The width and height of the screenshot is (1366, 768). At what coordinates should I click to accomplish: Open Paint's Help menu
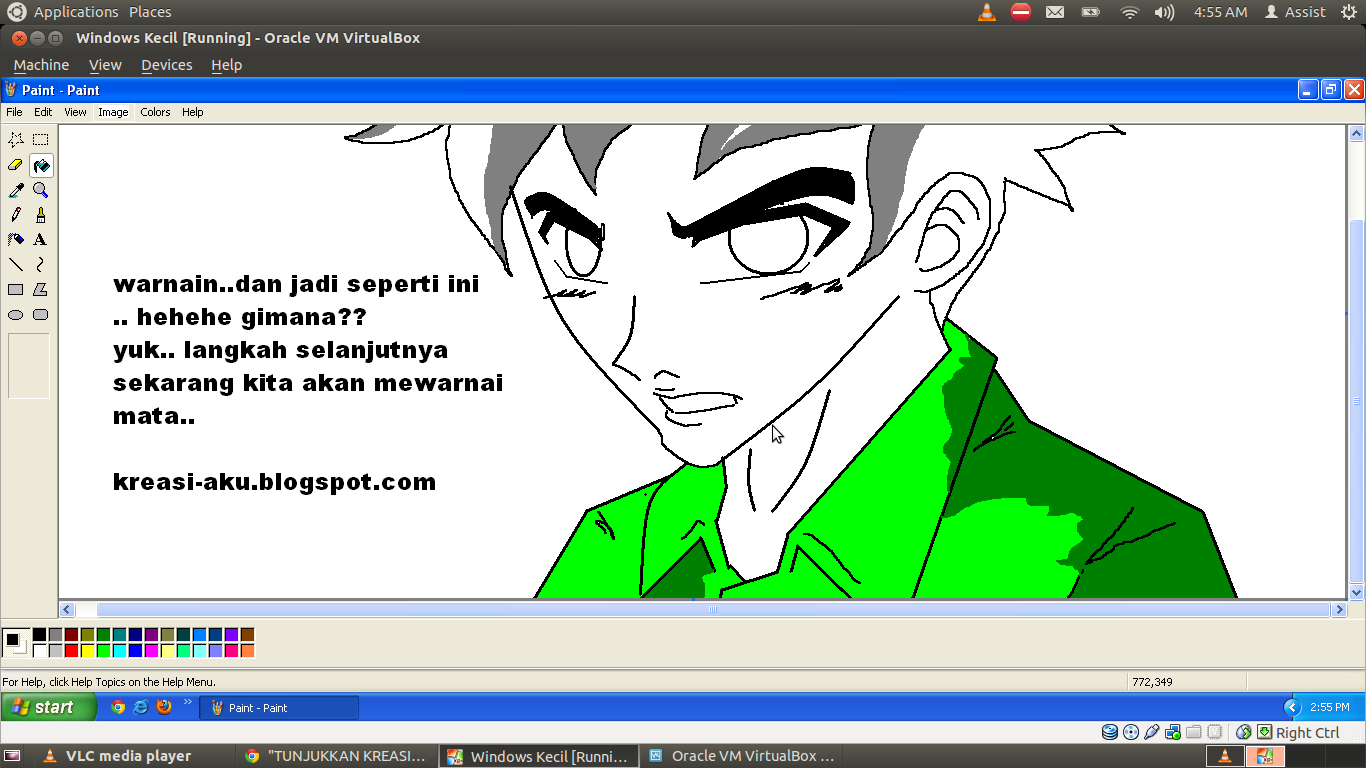click(x=193, y=112)
